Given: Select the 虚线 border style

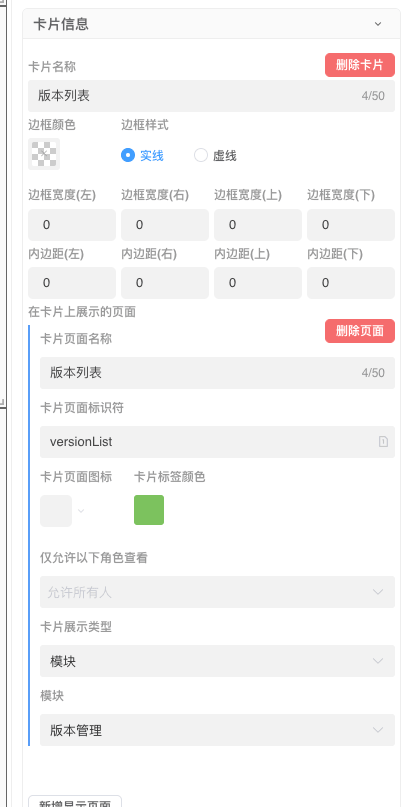Looking at the screenshot, I should [x=215, y=155].
